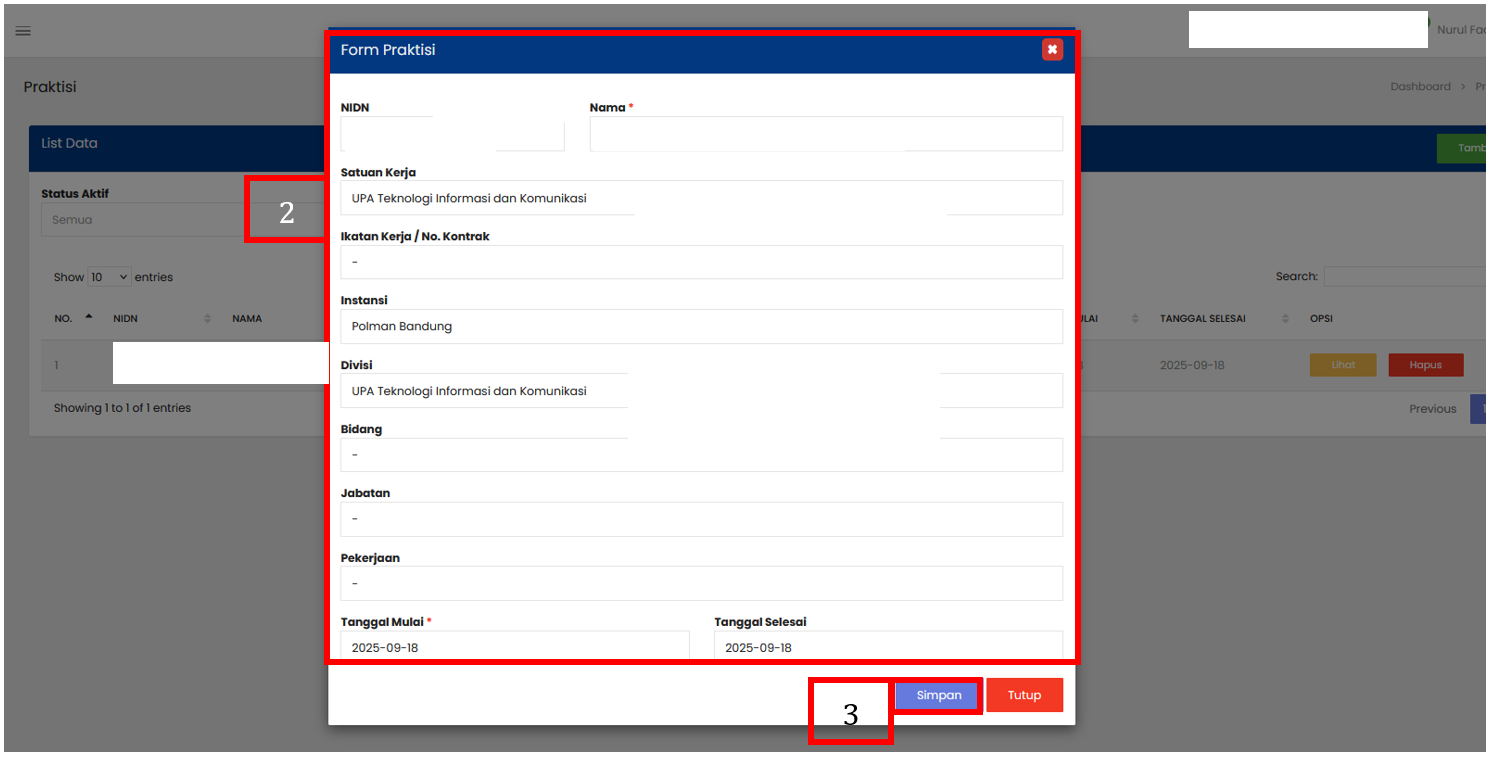Viewport: 1492px width, 759px height.
Task: Click the Previous pagination link
Action: 1432,409
